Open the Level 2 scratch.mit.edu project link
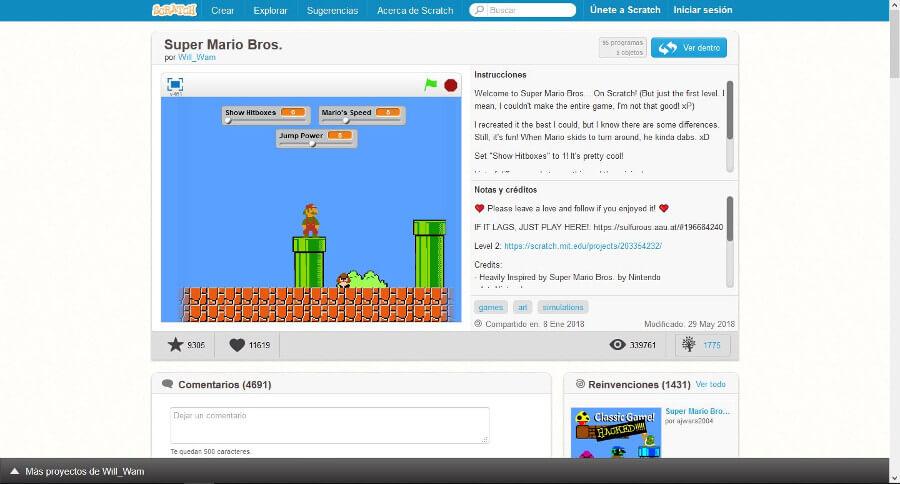The width and height of the screenshot is (900, 484). click(x=583, y=246)
